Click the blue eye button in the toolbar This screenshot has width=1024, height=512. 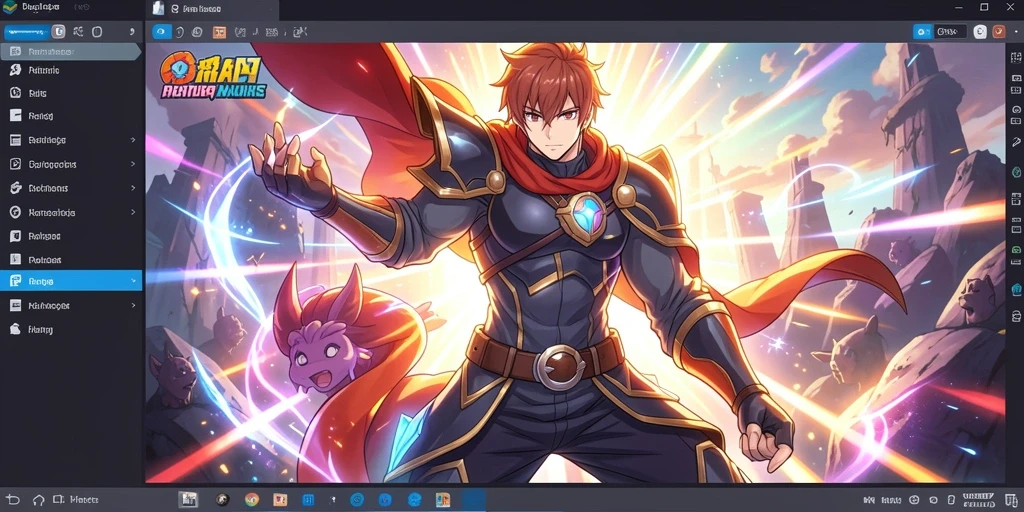(x=161, y=31)
